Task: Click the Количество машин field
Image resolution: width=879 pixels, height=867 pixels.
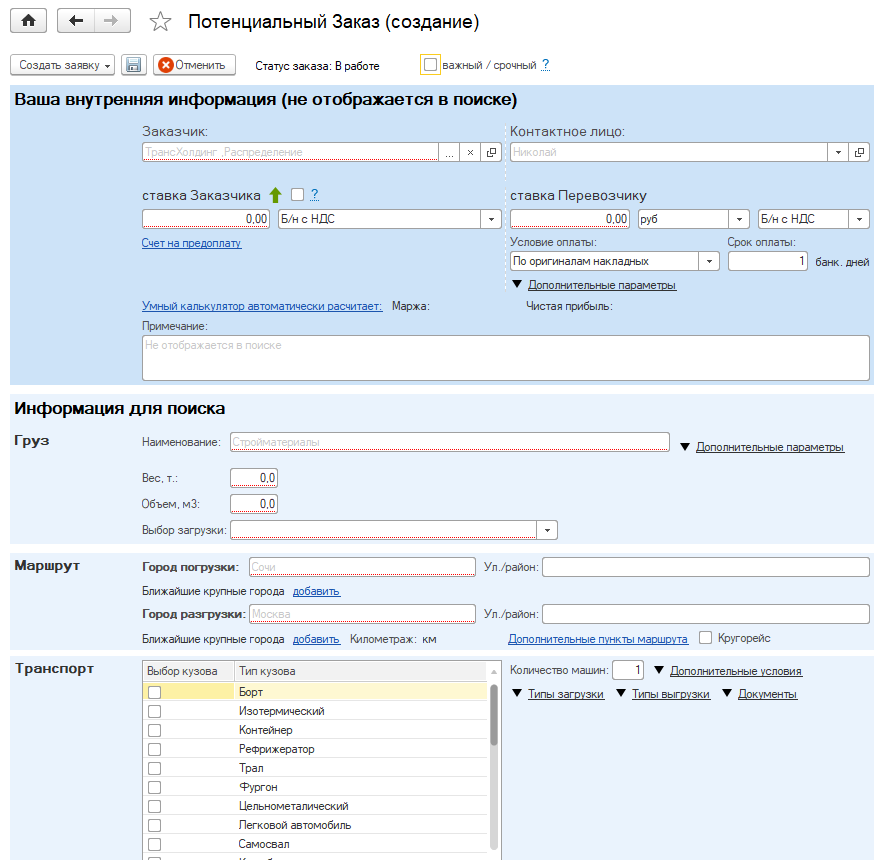Action: (x=628, y=670)
